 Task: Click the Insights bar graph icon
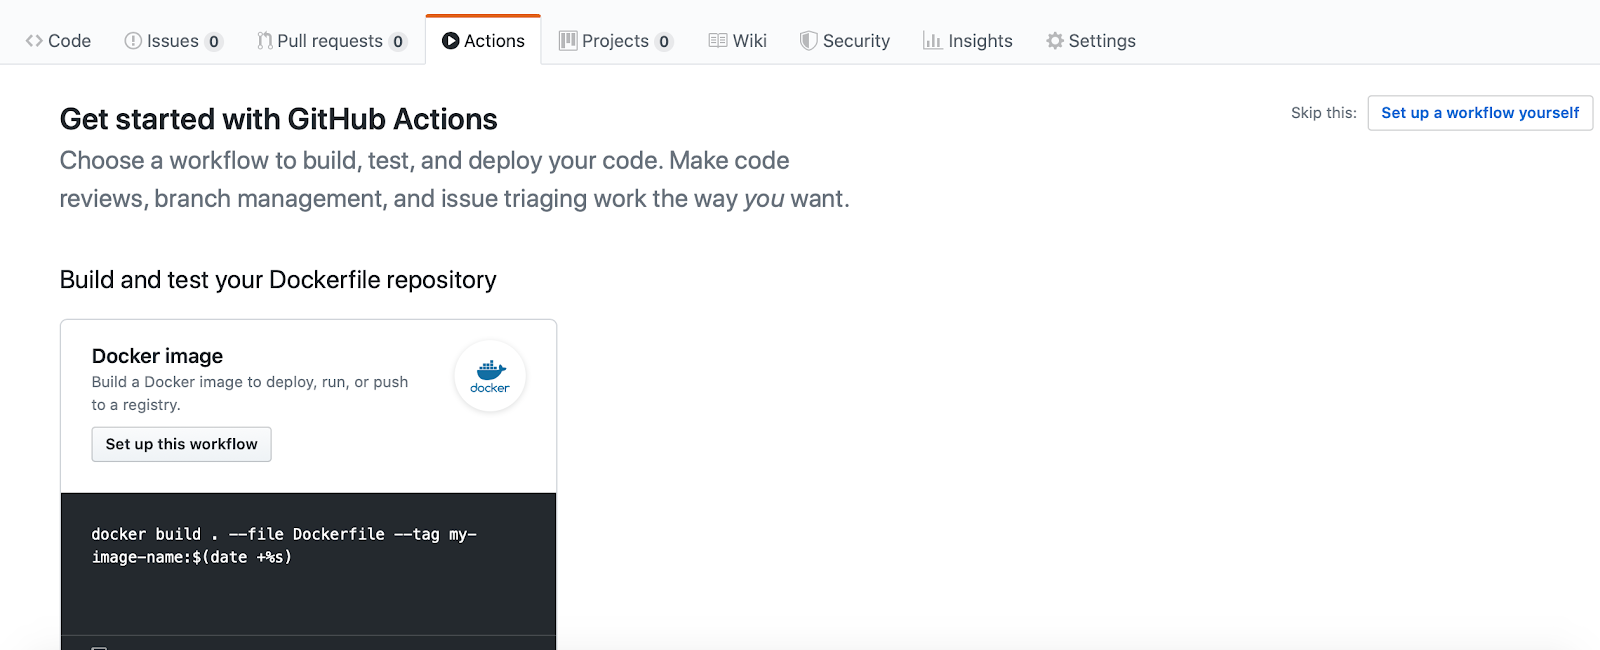click(932, 41)
